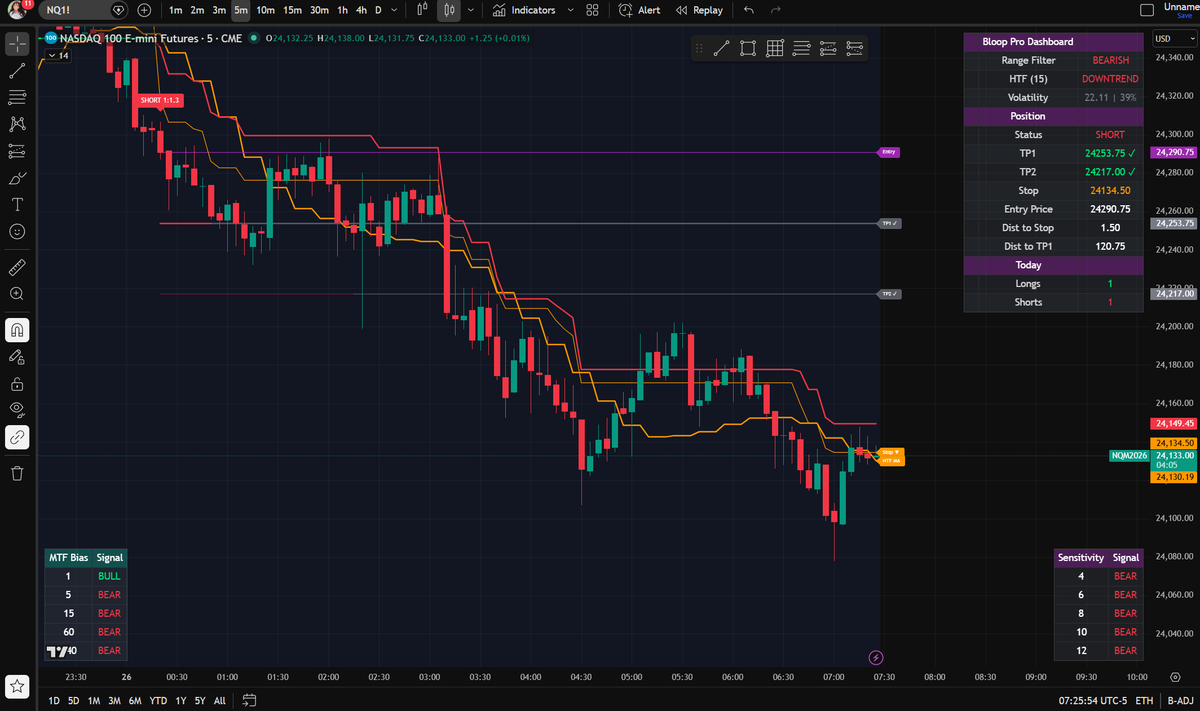The height and width of the screenshot is (711, 1200).
Task: Start bar Replay mode
Action: 699,10
